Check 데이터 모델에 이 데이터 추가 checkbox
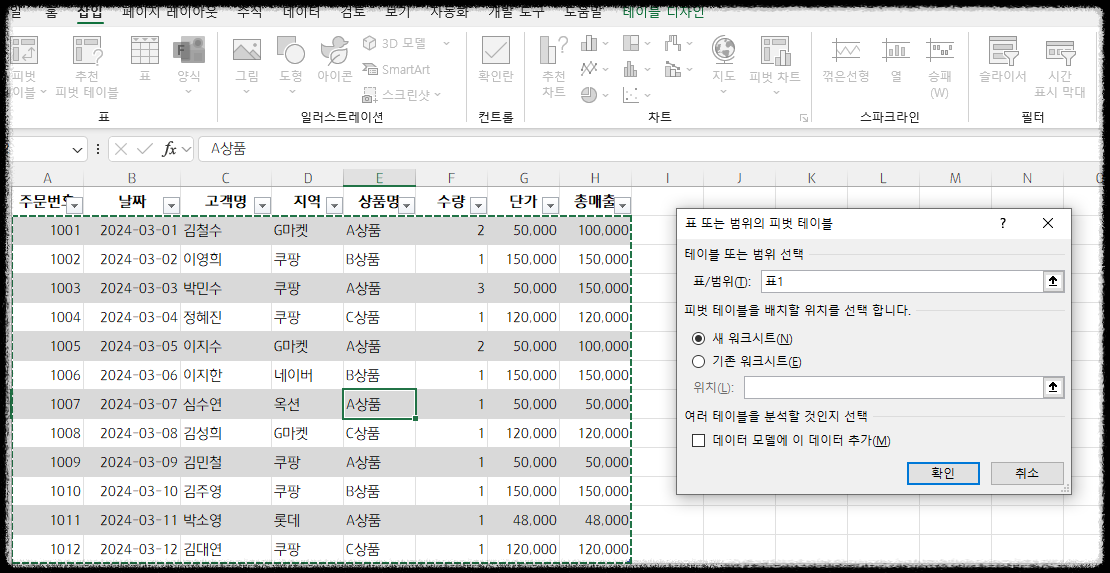This screenshot has width=1110, height=573. (x=699, y=441)
